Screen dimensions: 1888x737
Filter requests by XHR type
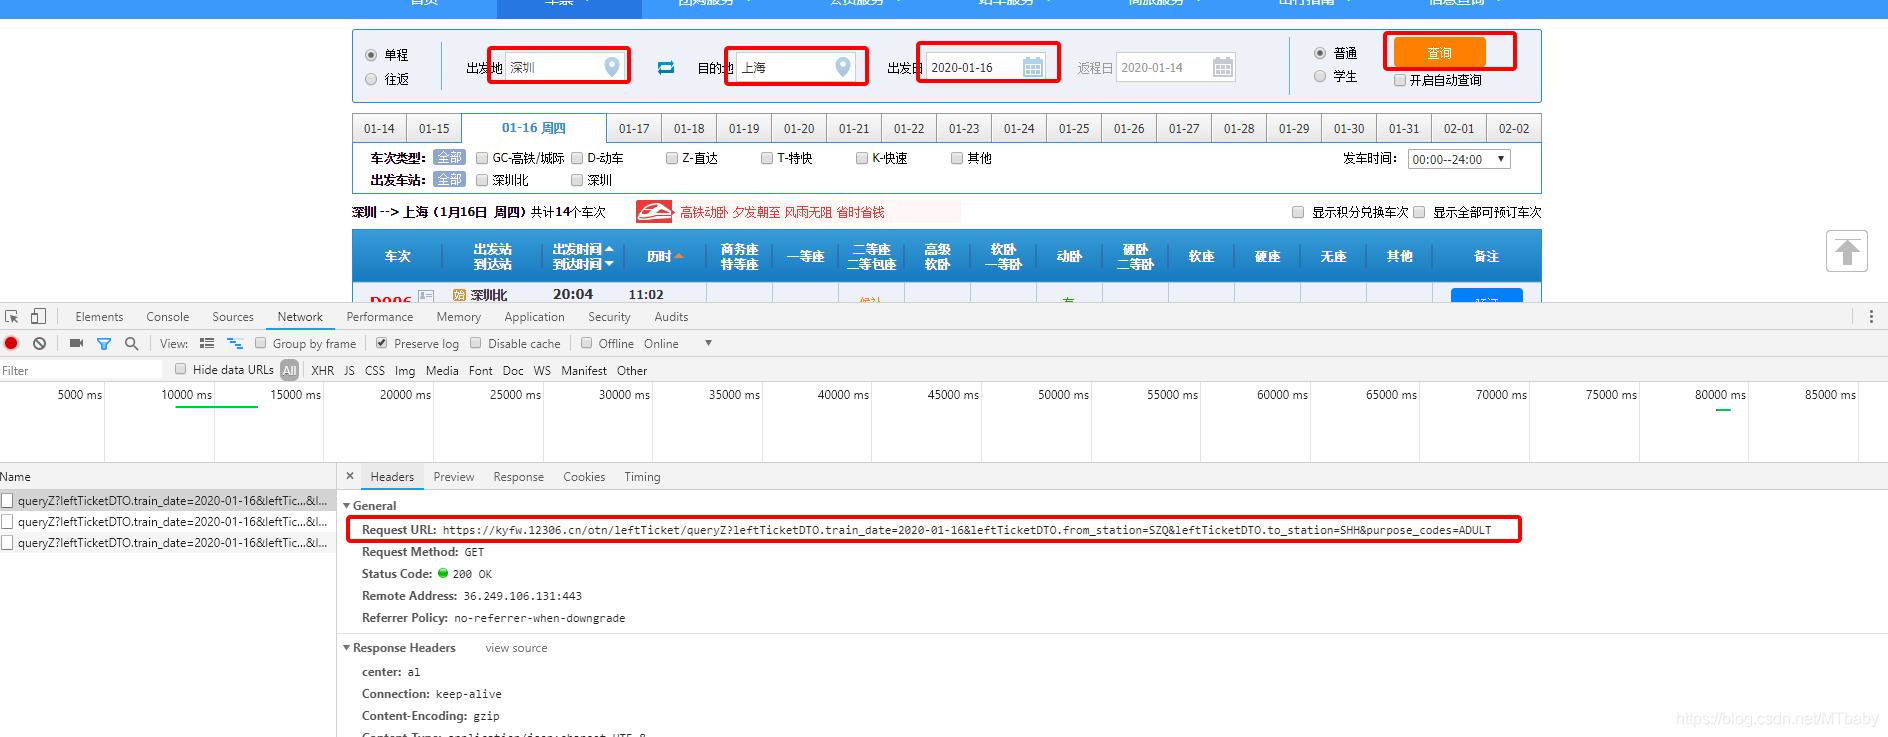(322, 370)
